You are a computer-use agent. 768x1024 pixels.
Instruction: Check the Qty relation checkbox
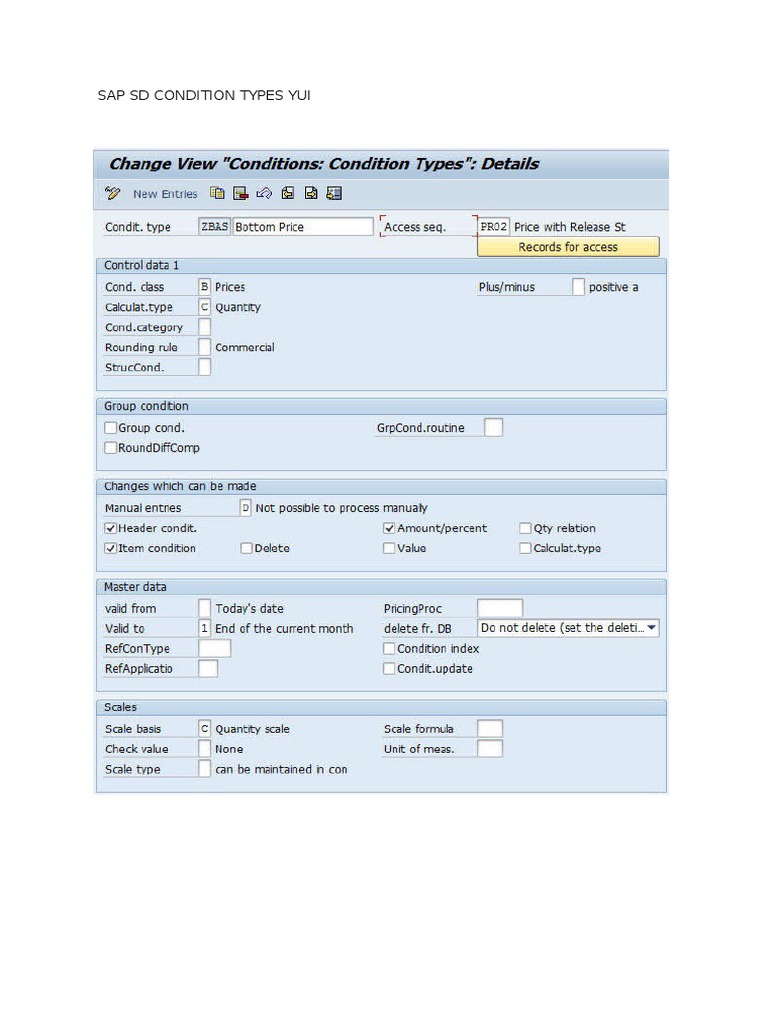(x=525, y=528)
